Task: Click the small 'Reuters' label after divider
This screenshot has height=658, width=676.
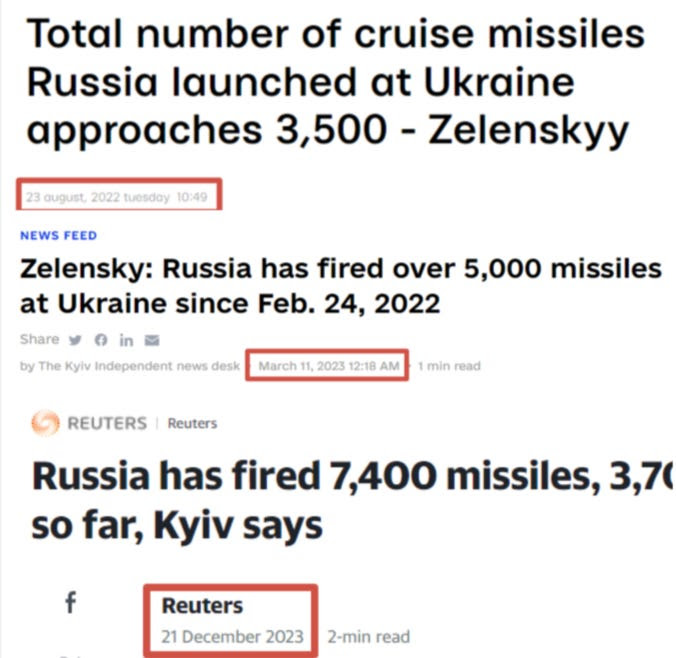Action: pyautogui.click(x=192, y=423)
